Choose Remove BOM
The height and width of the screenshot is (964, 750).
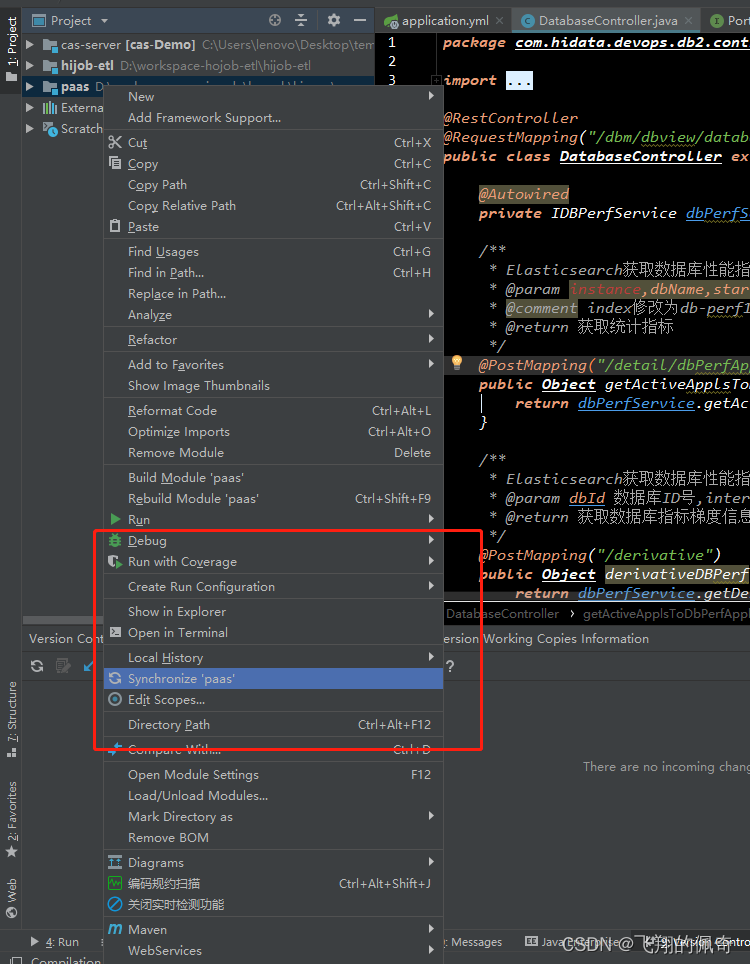point(274,837)
